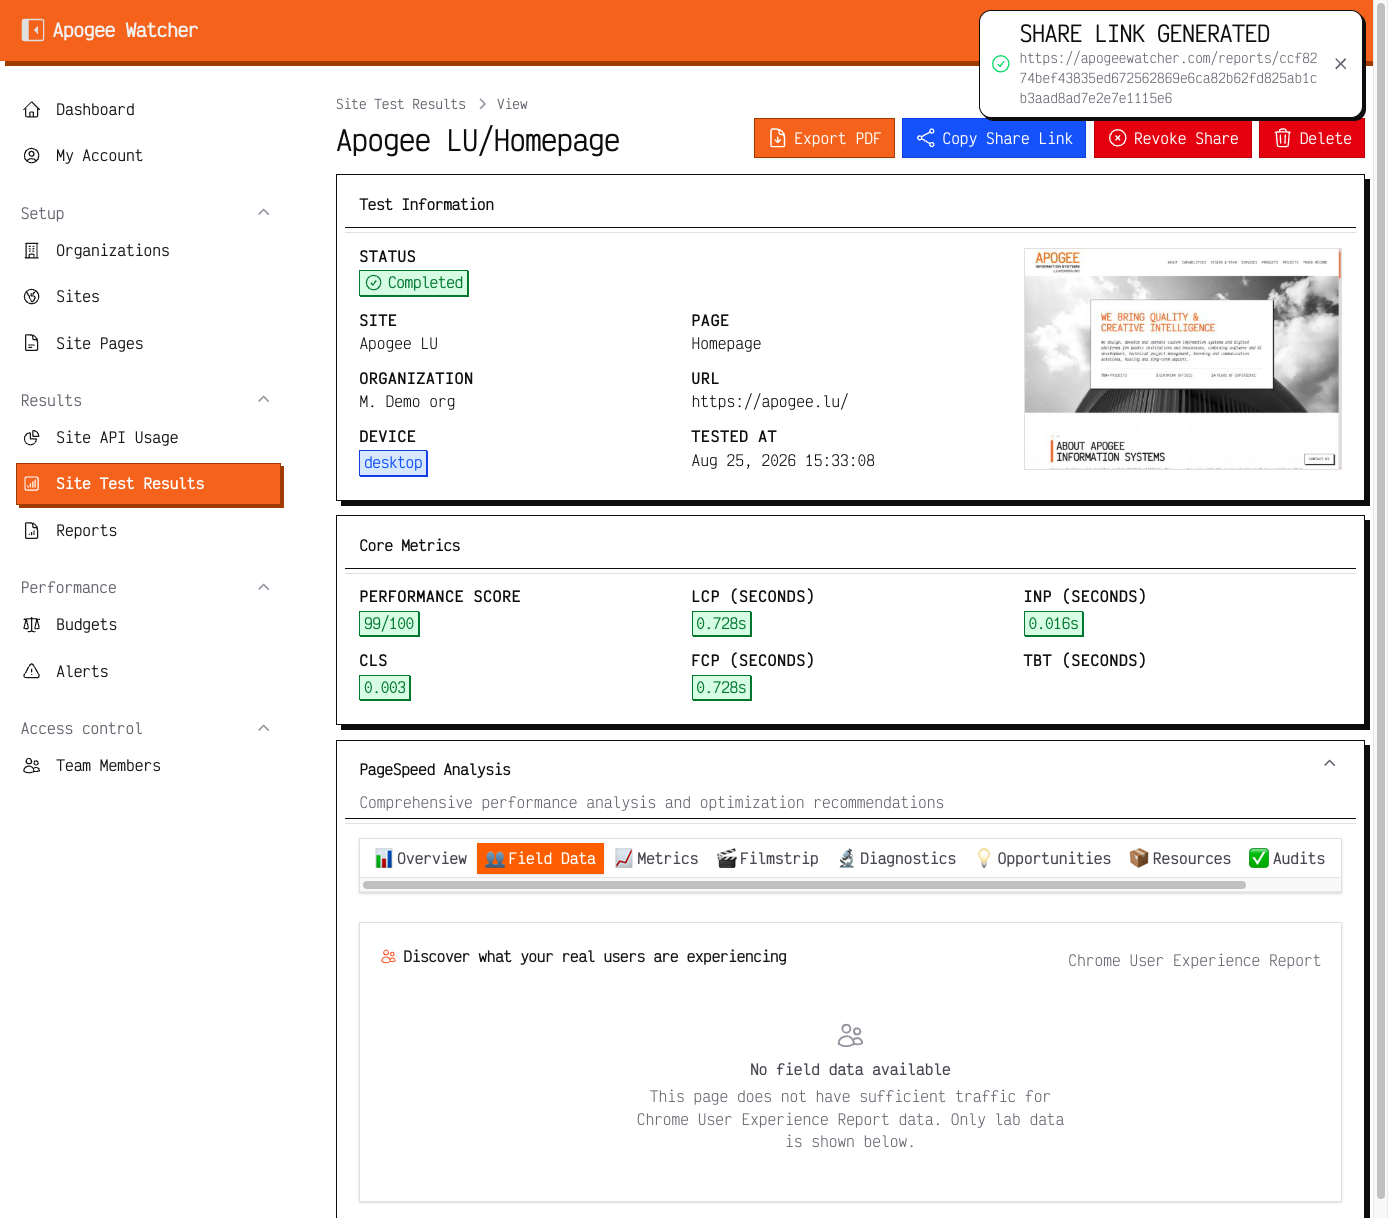This screenshot has height=1218, width=1388.
Task: Go to Site Test Results breadcrumb
Action: (401, 104)
